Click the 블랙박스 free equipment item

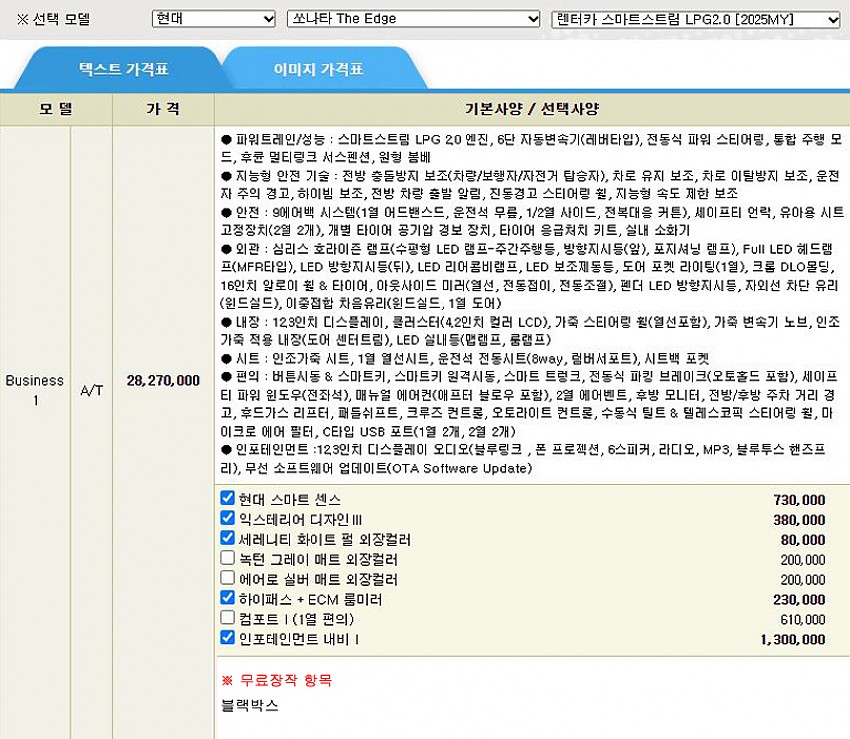tap(250, 704)
